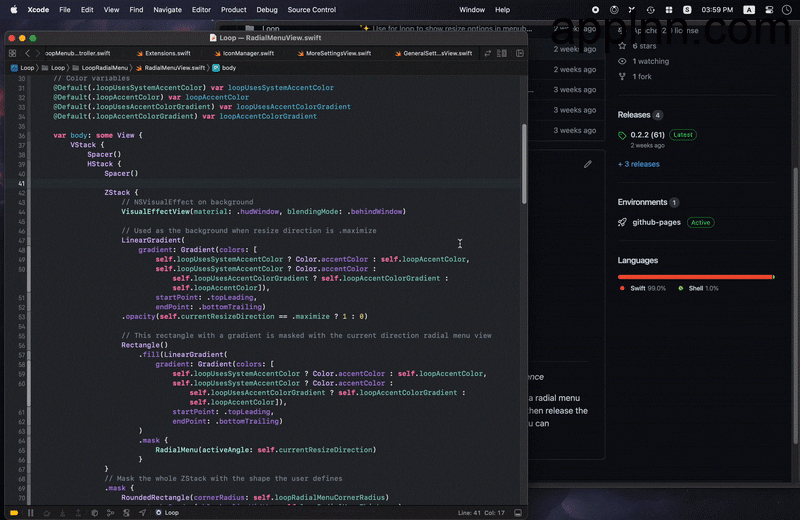Click the Shell 1.0% language entry
This screenshot has width=800, height=520.
pyautogui.click(x=698, y=288)
